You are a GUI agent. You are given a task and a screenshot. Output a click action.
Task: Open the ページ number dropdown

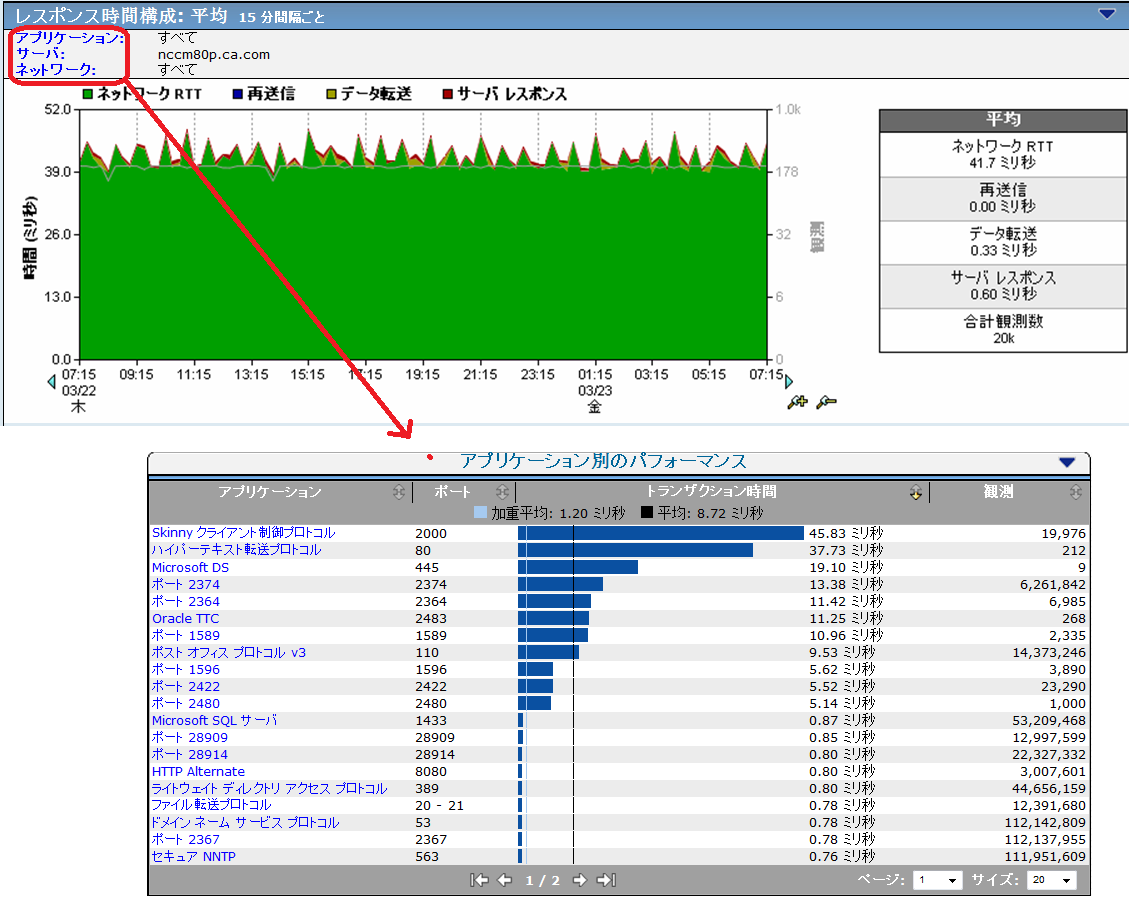(939, 880)
